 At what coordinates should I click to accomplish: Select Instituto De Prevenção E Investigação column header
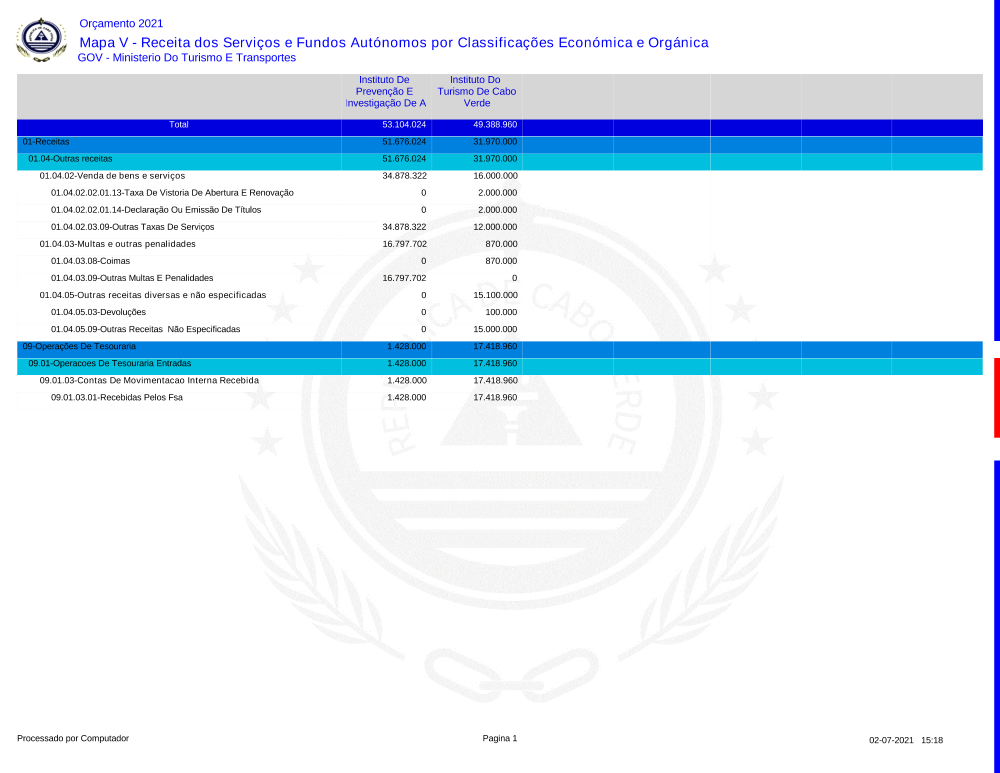click(385, 91)
